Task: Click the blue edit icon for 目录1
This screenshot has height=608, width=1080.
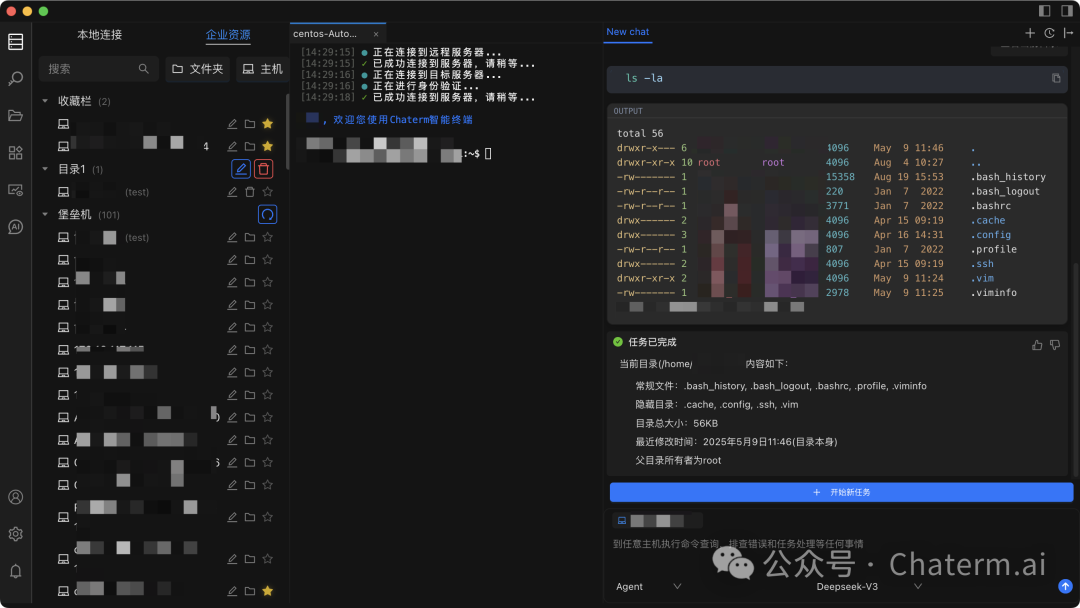Action: coord(240,169)
